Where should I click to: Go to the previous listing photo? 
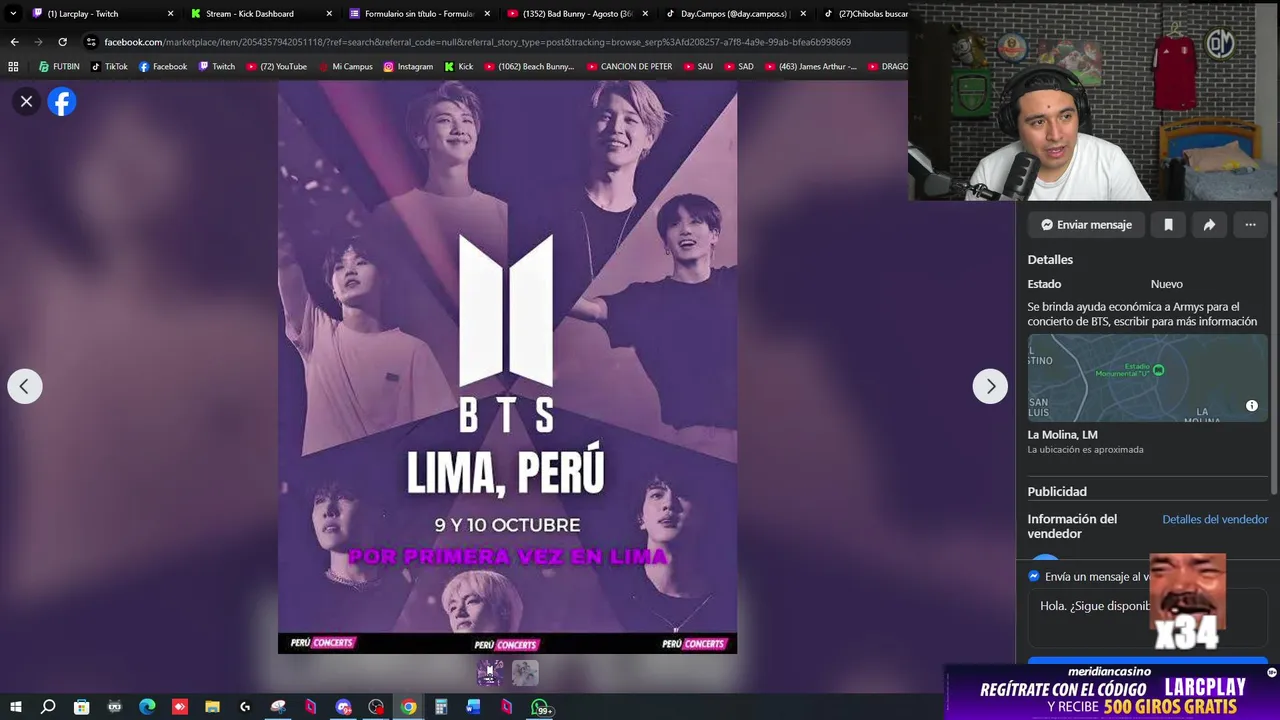pos(25,386)
